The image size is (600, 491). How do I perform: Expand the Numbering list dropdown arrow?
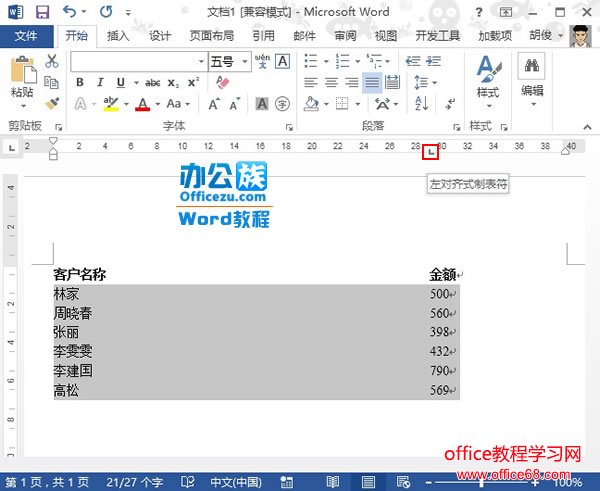coord(358,62)
